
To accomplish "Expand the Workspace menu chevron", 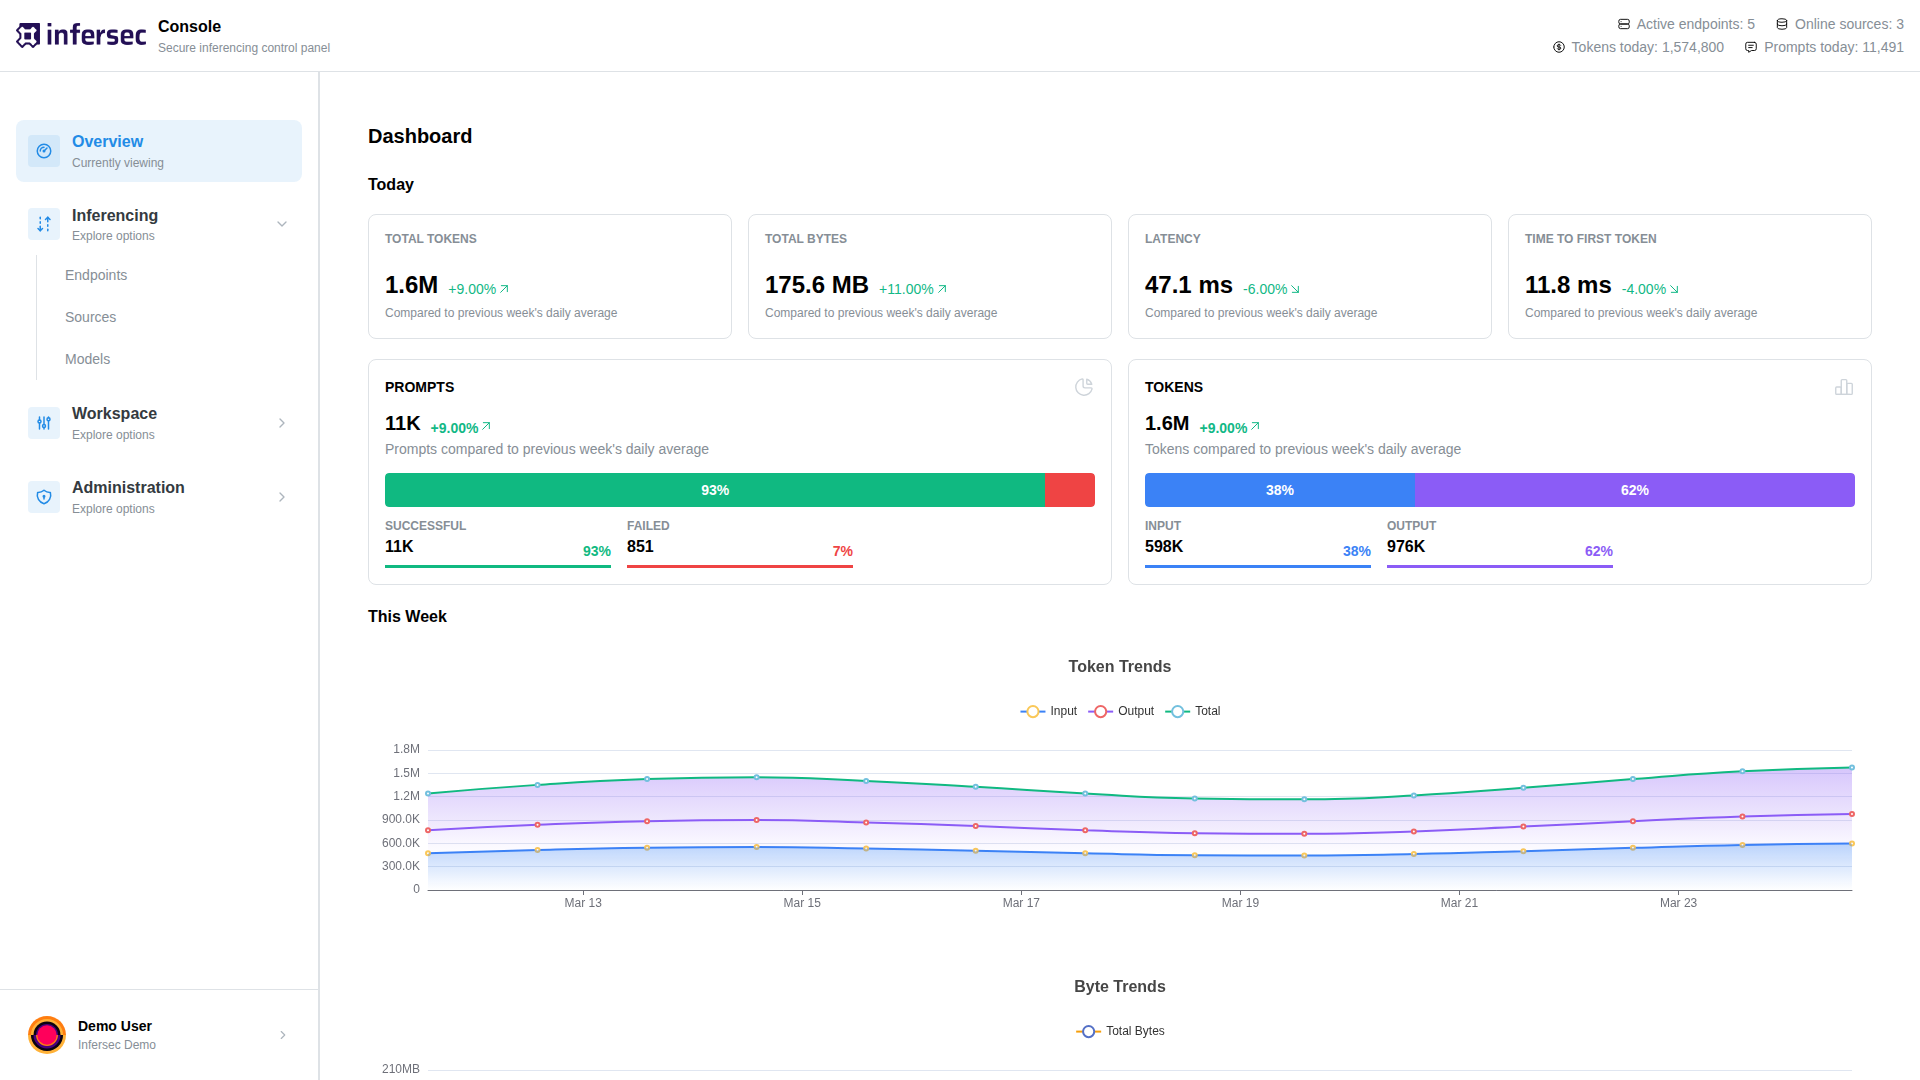I will point(282,423).
